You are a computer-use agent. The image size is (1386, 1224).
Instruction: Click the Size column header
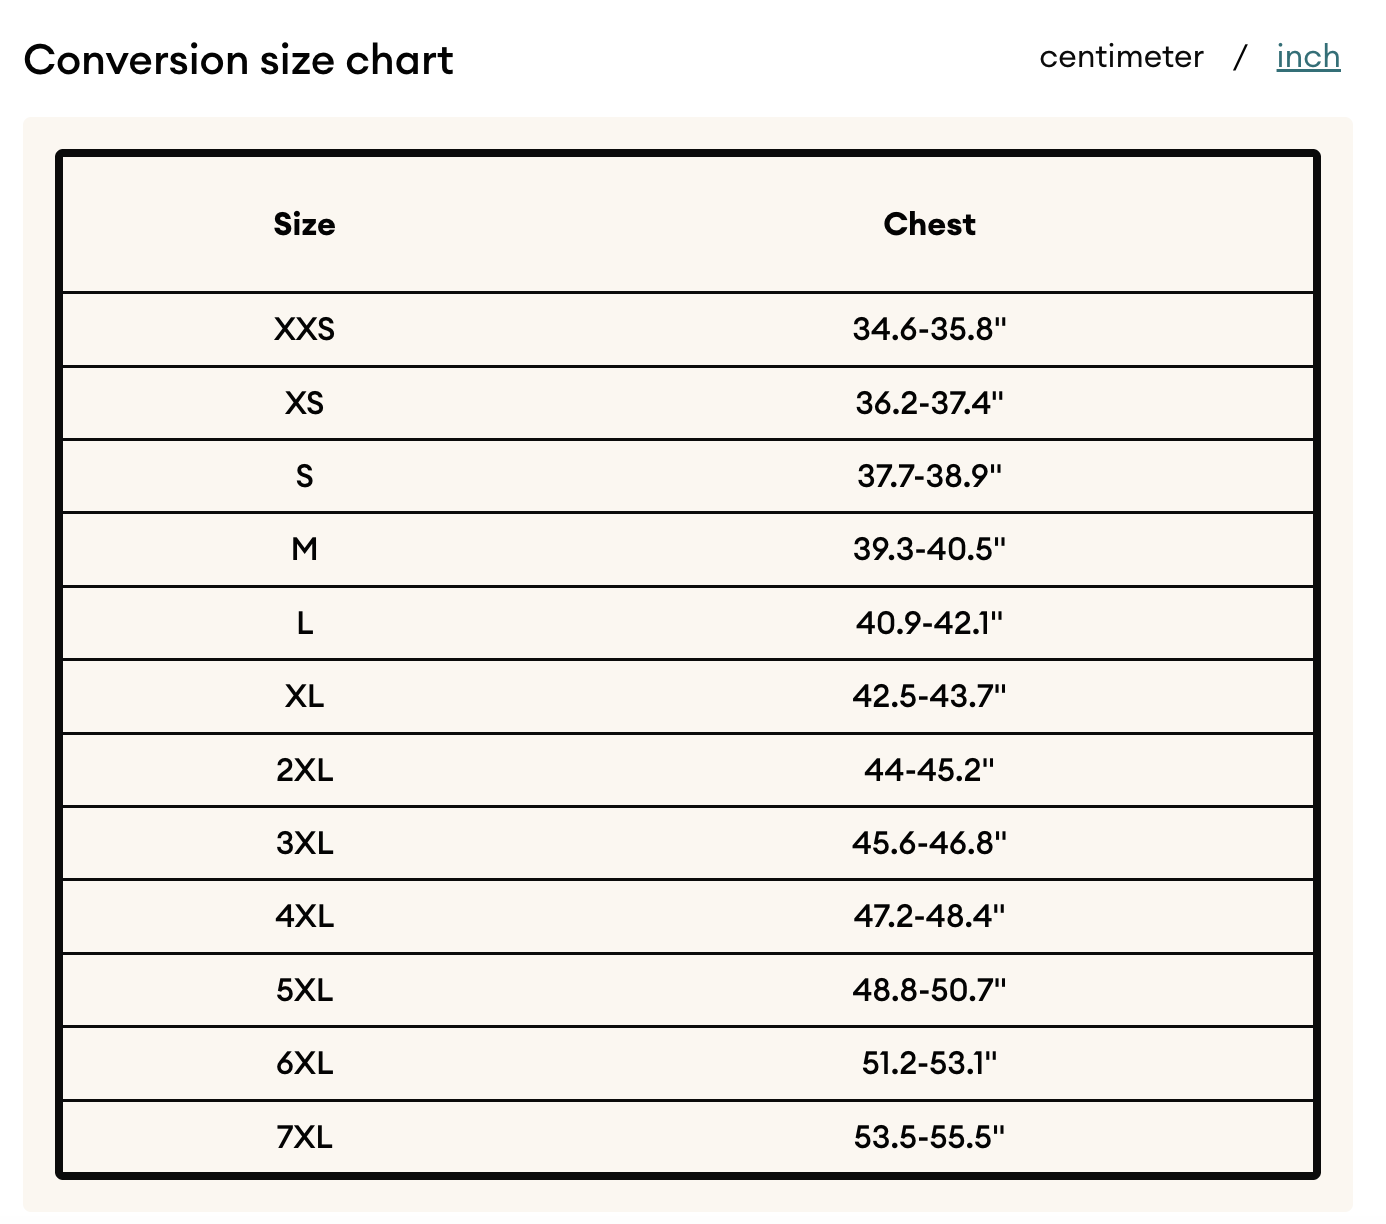(304, 224)
